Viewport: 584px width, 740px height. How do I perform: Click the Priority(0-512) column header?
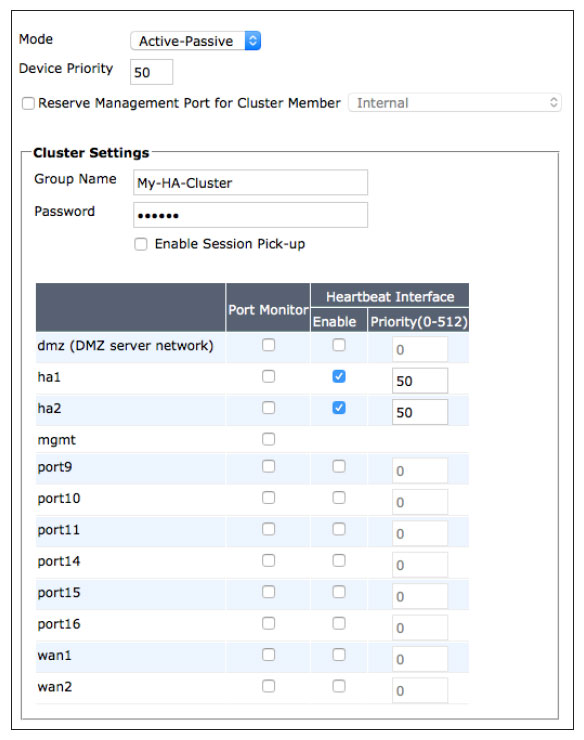[419, 321]
